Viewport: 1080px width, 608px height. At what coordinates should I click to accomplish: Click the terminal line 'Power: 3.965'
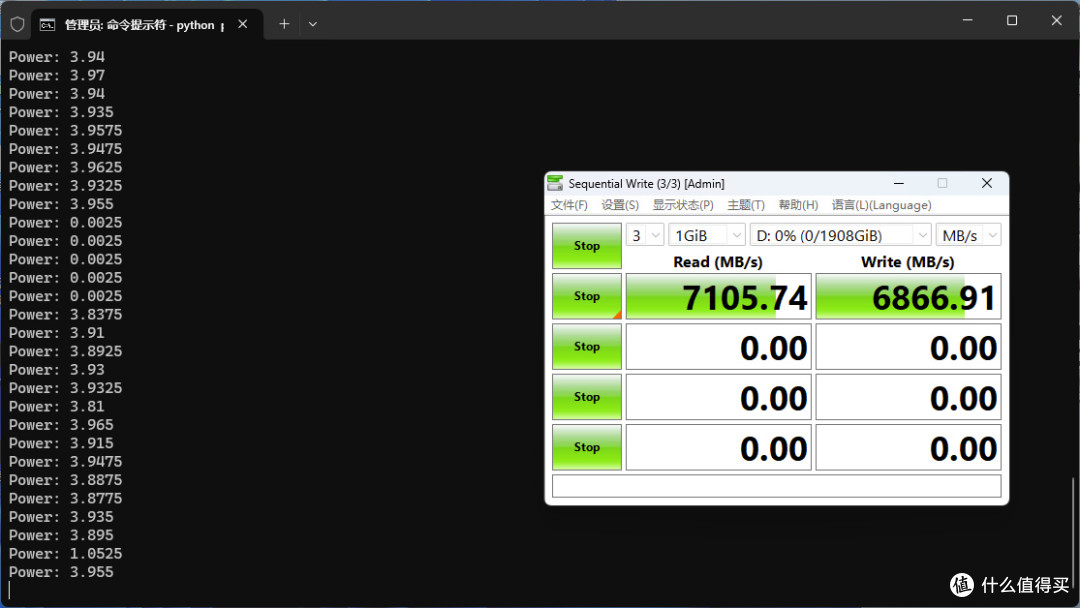pos(61,425)
